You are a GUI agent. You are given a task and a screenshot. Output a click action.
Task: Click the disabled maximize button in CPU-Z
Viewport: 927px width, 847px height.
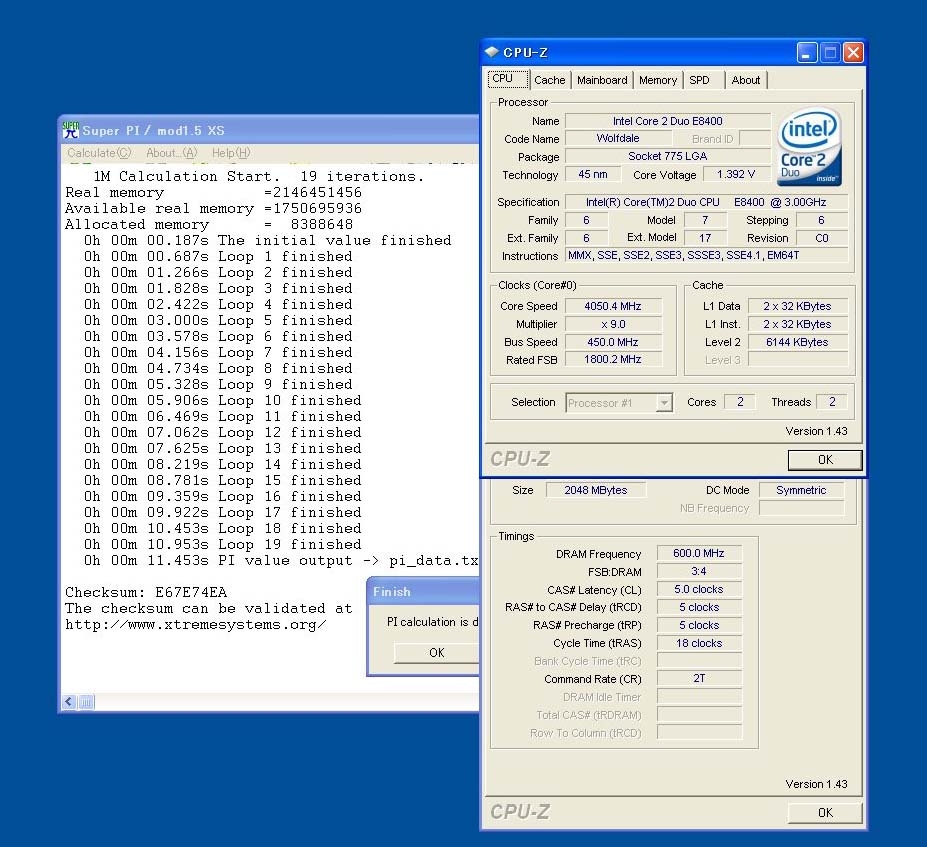coord(830,53)
